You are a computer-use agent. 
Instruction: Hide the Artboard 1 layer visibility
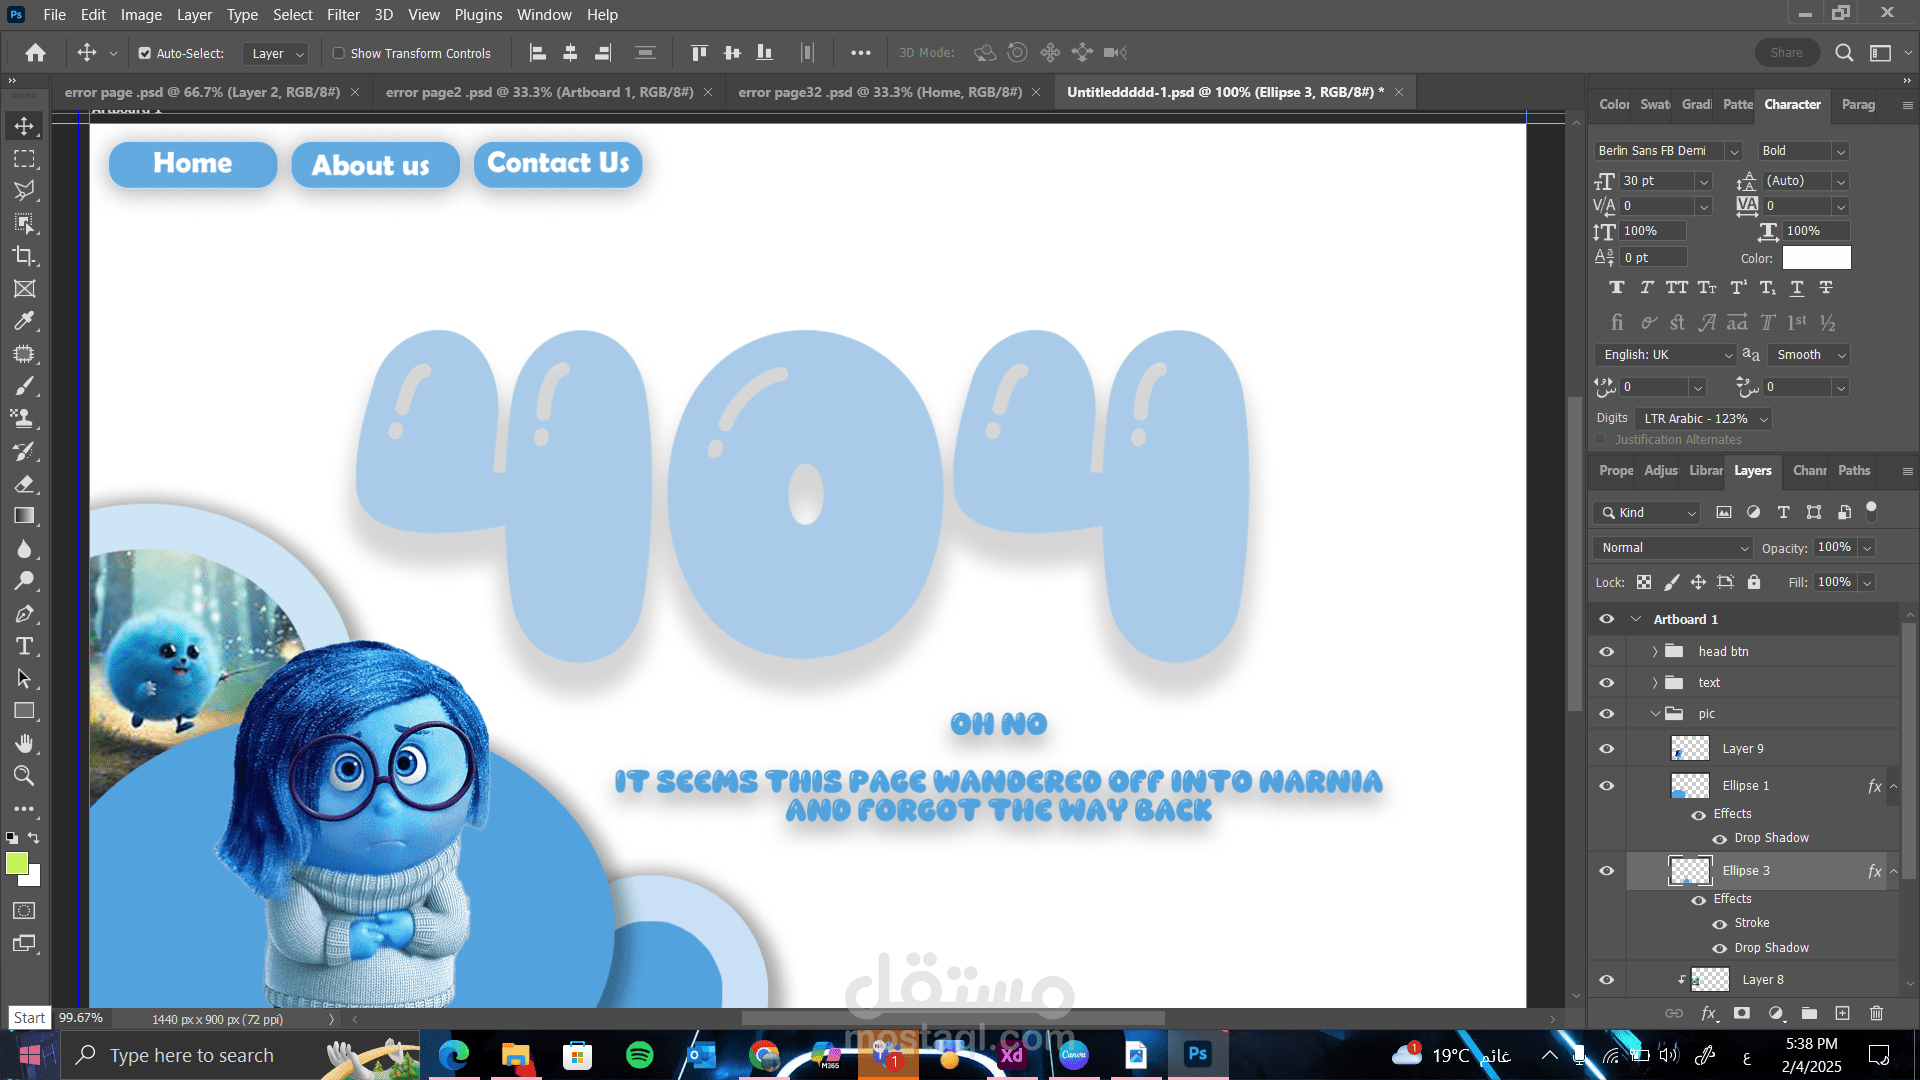click(x=1607, y=619)
